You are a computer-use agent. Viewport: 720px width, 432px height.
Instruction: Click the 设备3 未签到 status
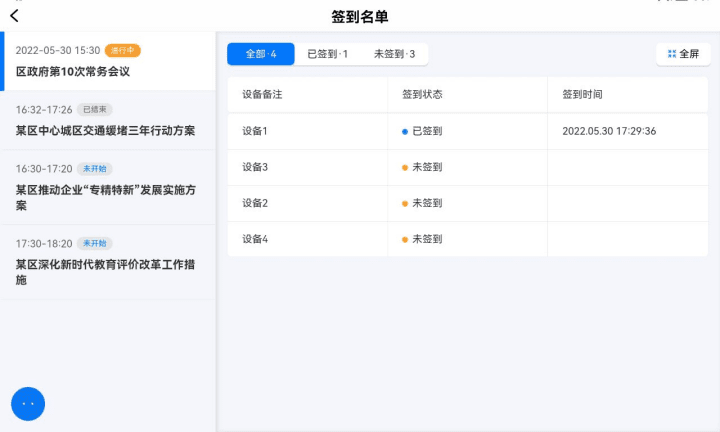[x=422, y=167]
